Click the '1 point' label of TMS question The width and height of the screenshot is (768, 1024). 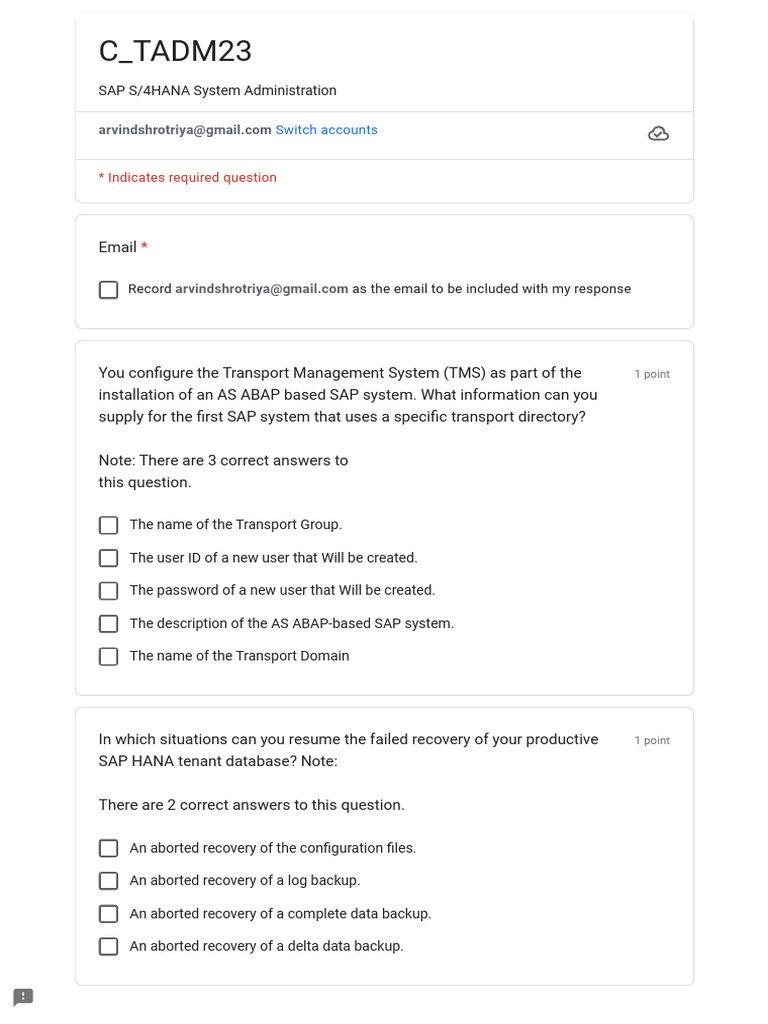pos(652,374)
